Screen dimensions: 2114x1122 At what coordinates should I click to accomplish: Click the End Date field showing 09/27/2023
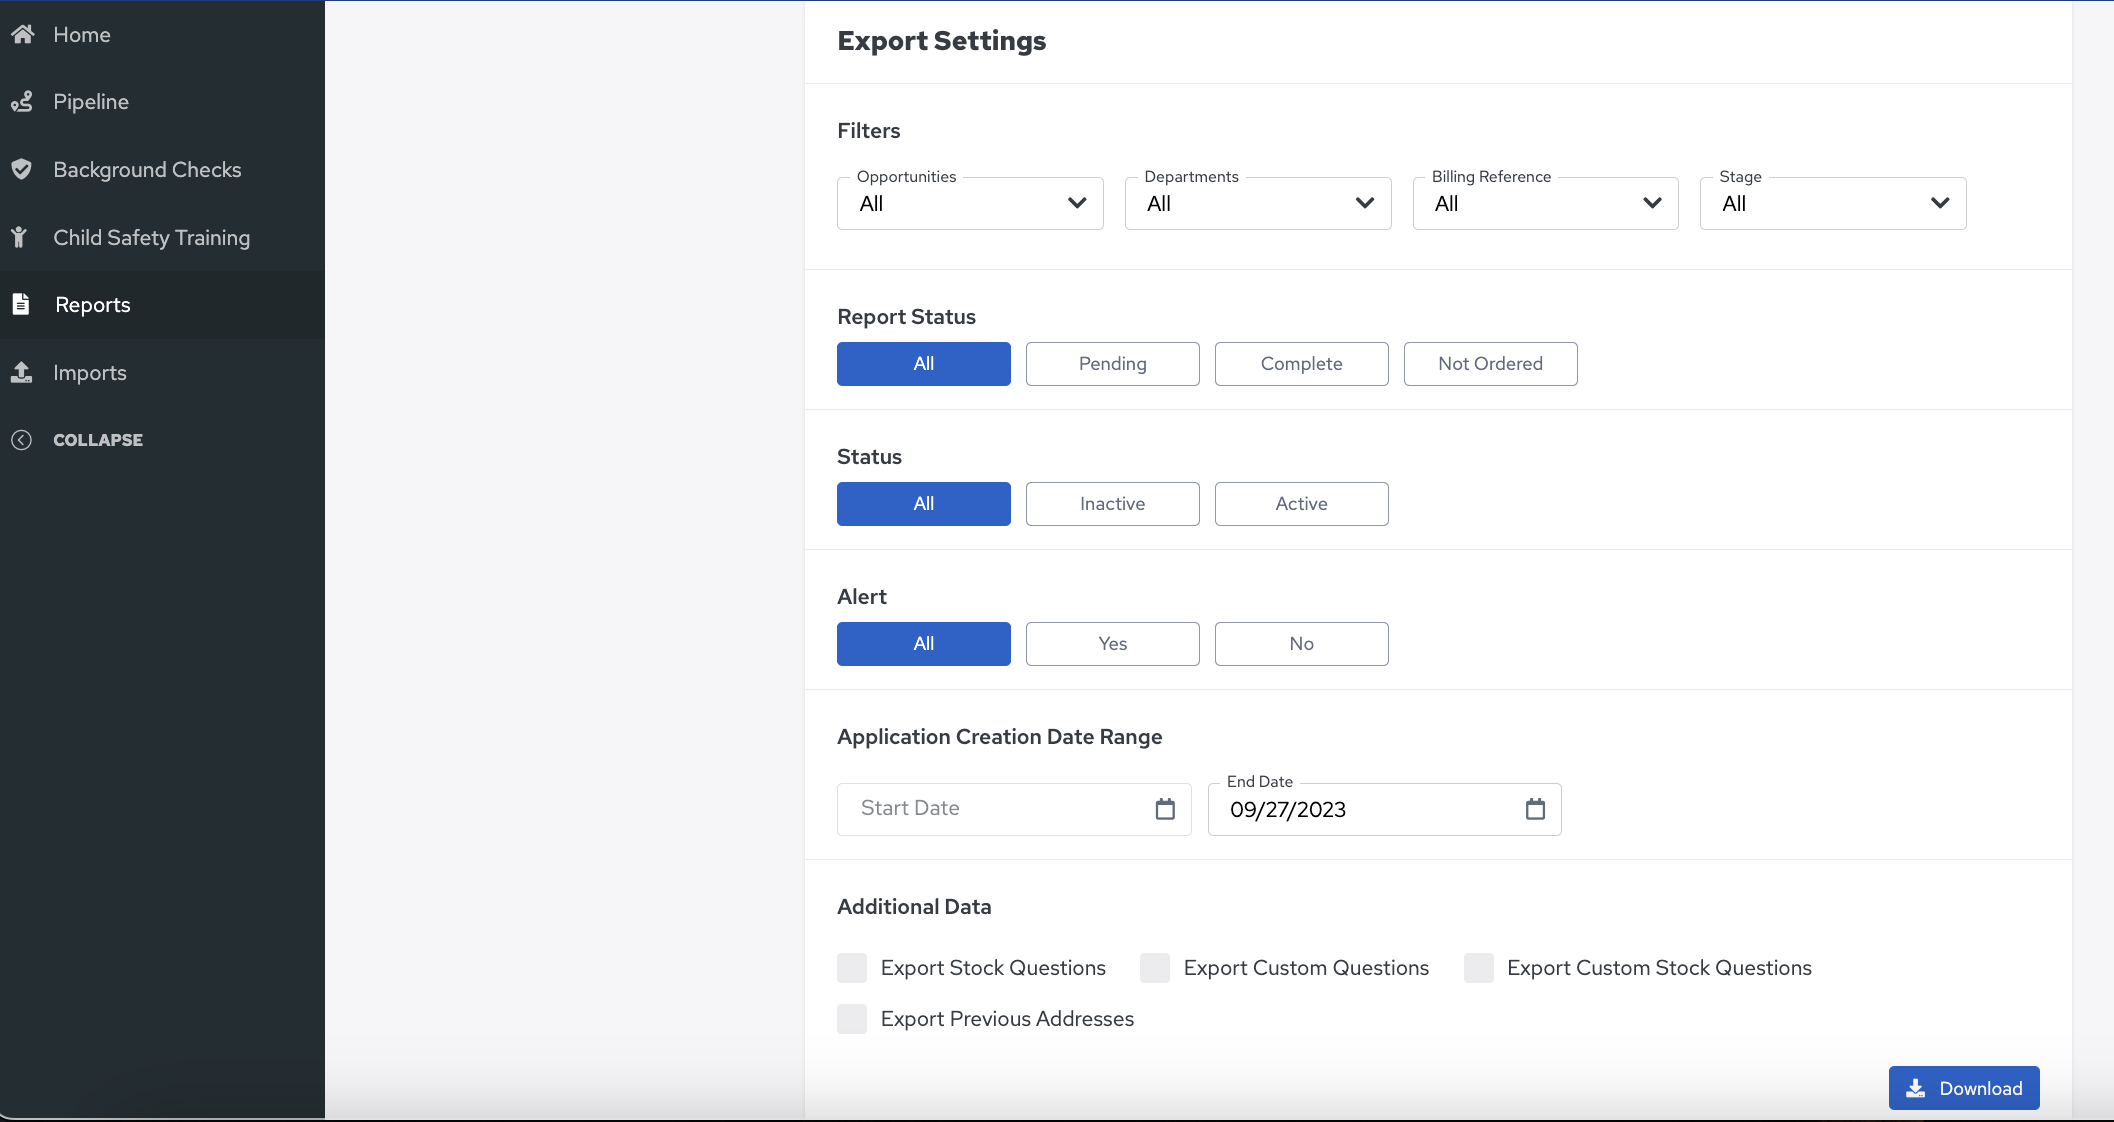point(1385,809)
